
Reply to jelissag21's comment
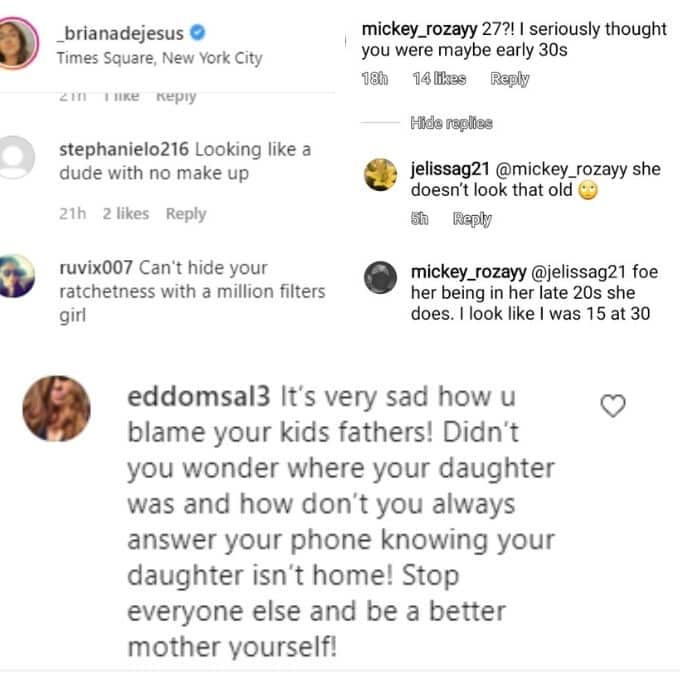coord(472,219)
